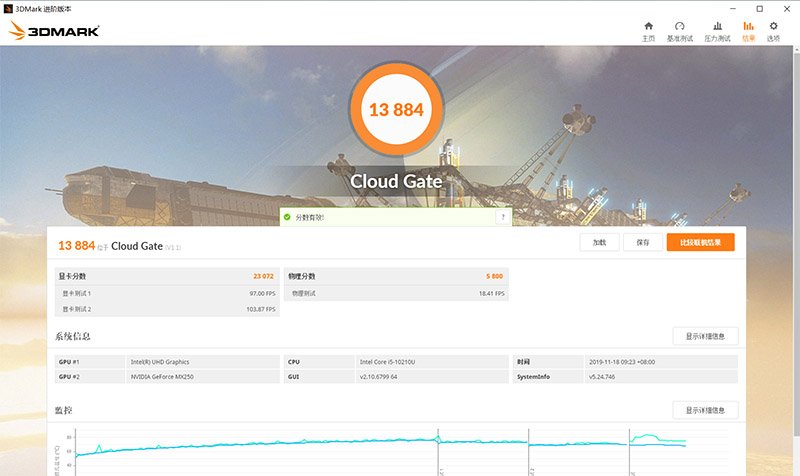The height and width of the screenshot is (476, 800).
Task: Close the 3DMark window
Action: click(x=787, y=9)
